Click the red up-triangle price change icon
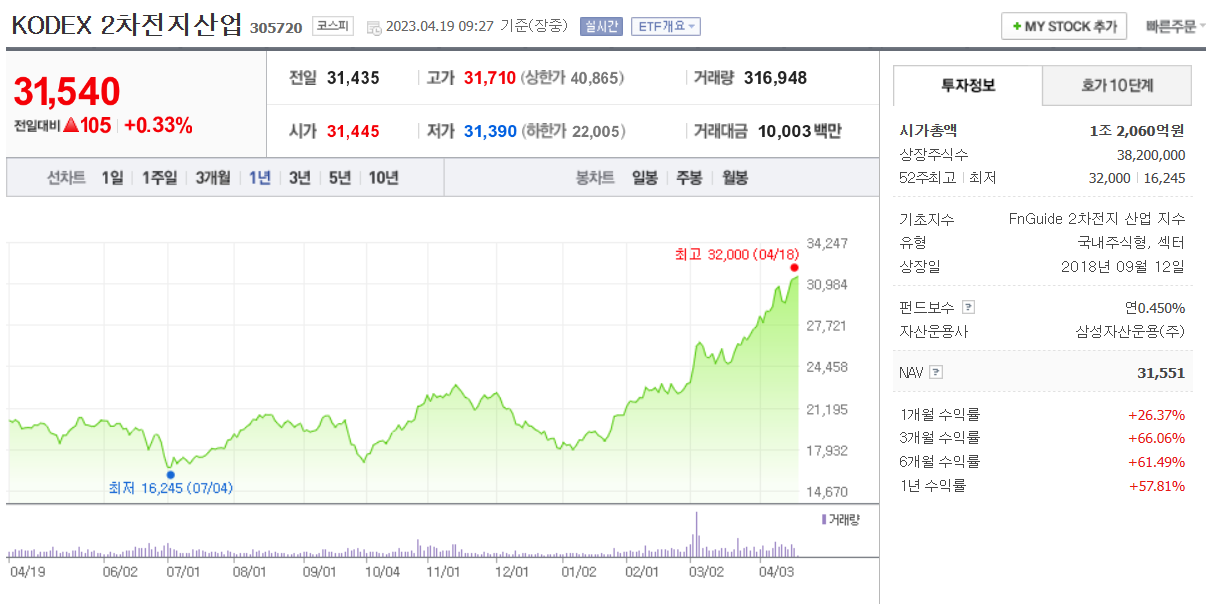Viewport: 1217px width, 604px height. click(x=70, y=126)
